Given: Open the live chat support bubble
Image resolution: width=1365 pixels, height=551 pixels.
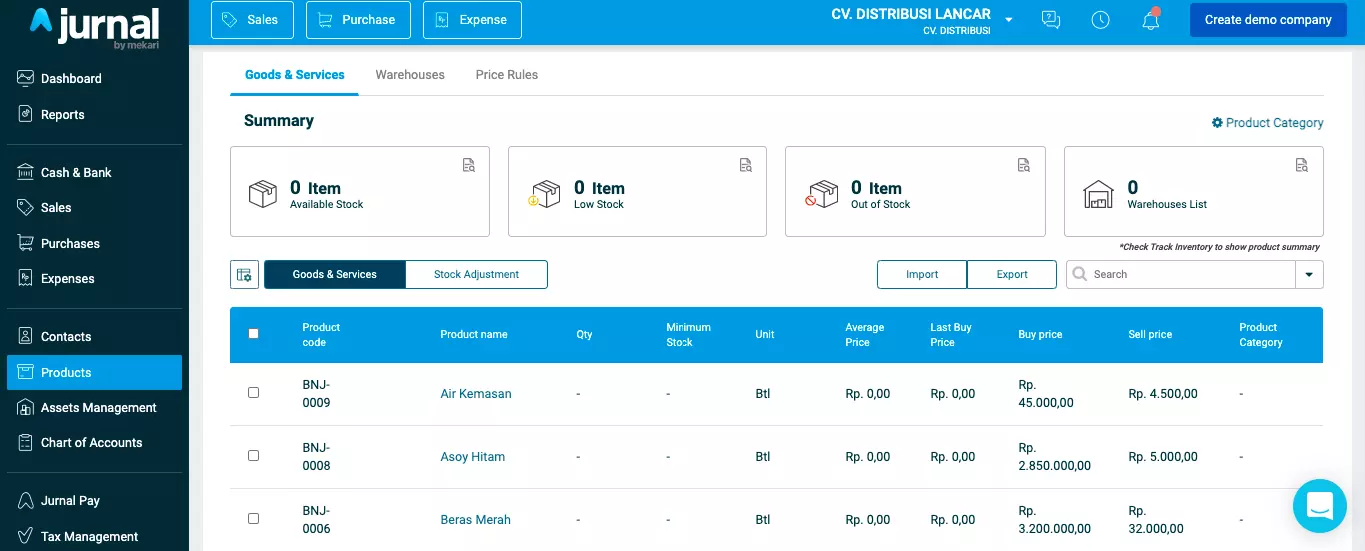Looking at the screenshot, I should (x=1320, y=506).
